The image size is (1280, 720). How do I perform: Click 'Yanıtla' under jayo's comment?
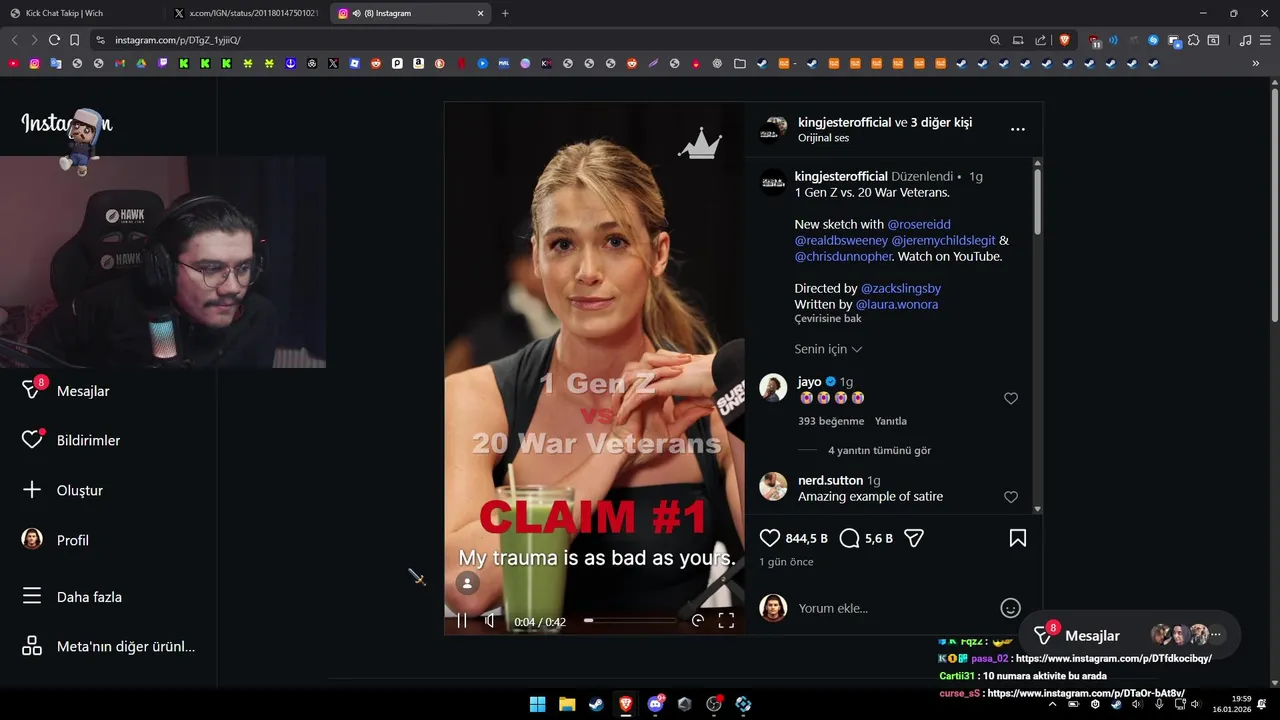891,421
